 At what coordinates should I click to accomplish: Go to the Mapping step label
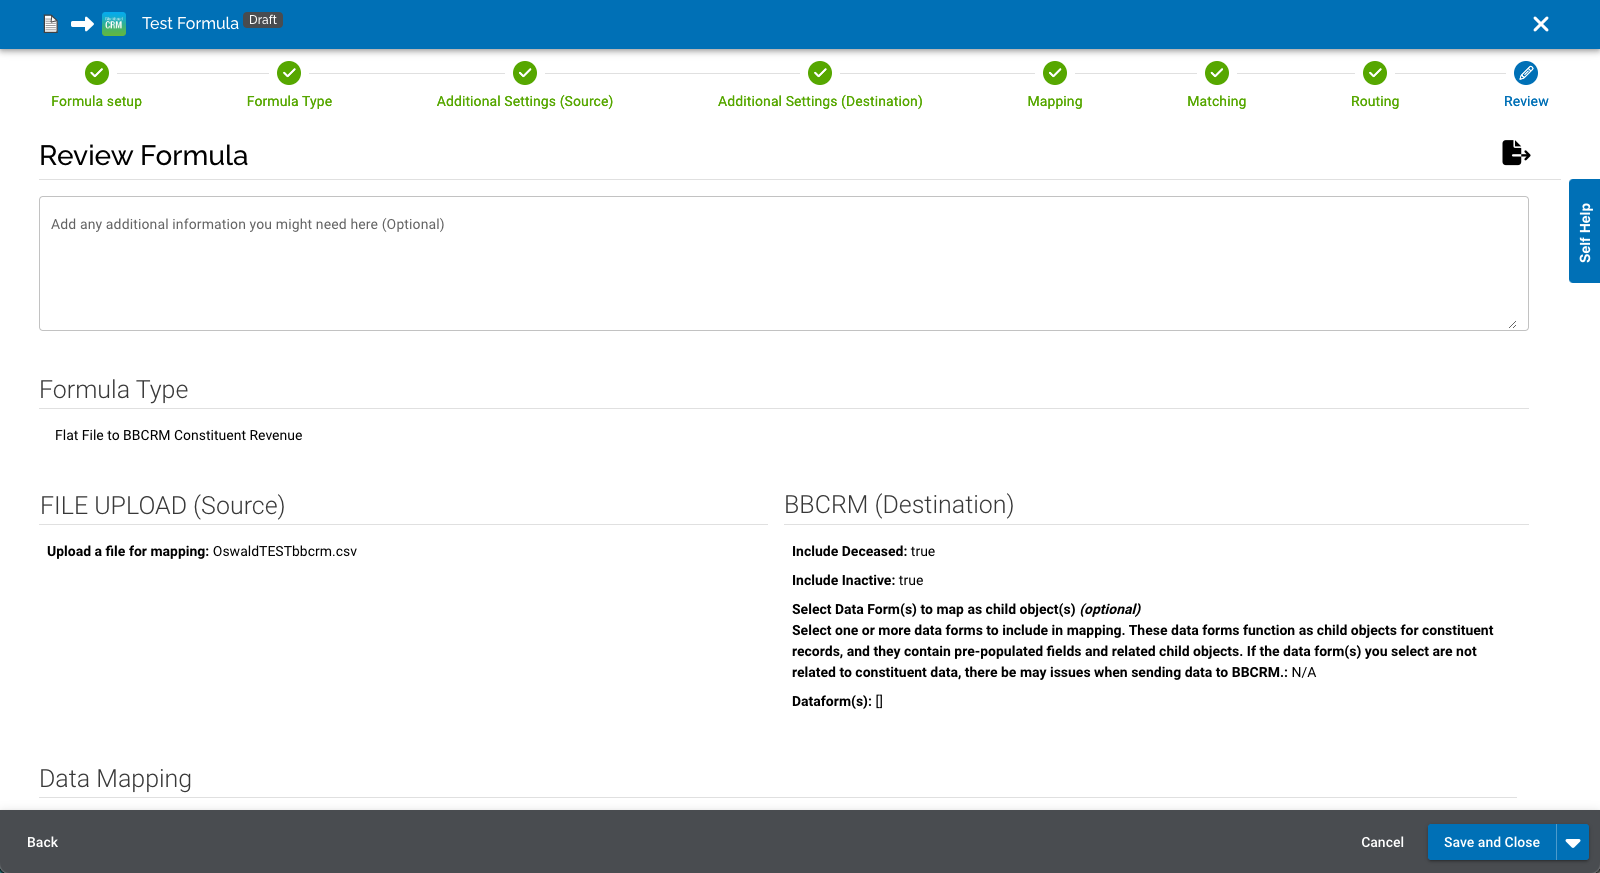tap(1055, 101)
